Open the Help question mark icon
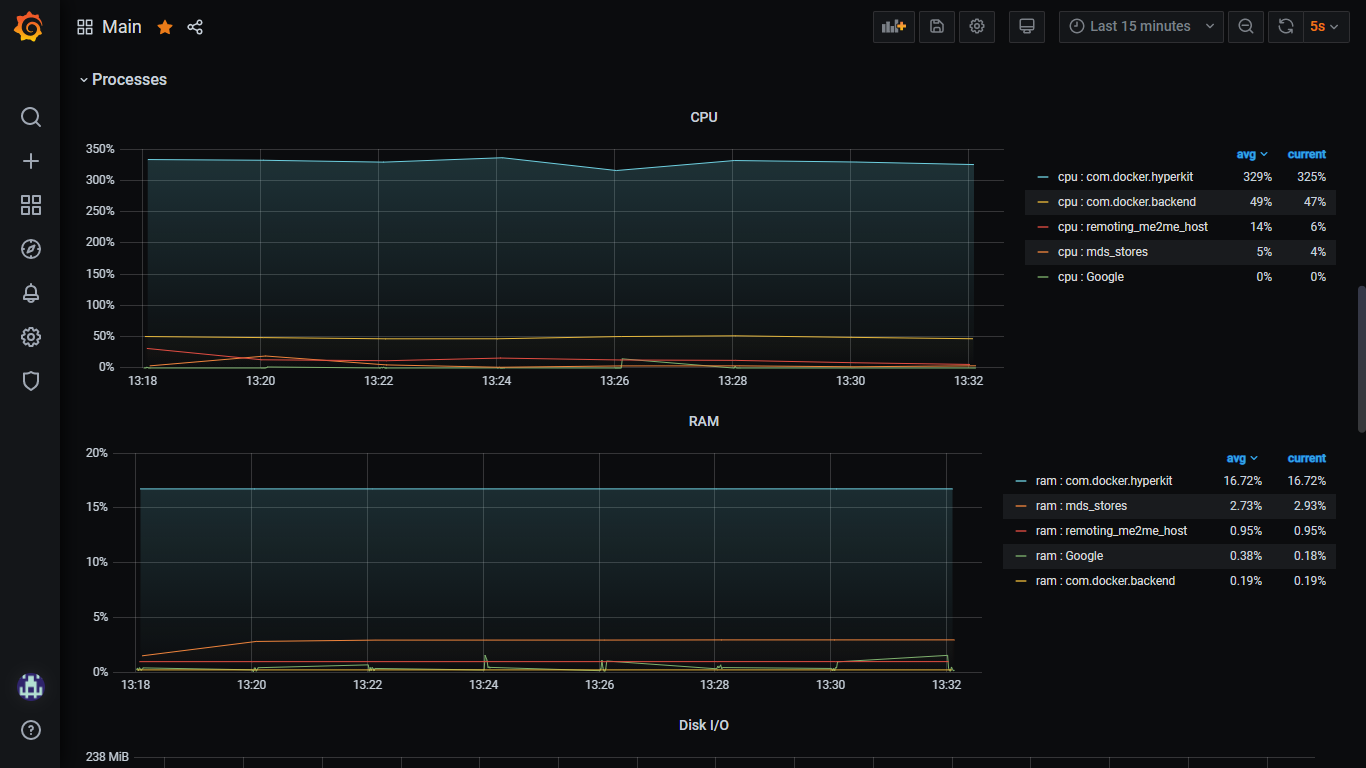This screenshot has width=1366, height=768. [31, 730]
